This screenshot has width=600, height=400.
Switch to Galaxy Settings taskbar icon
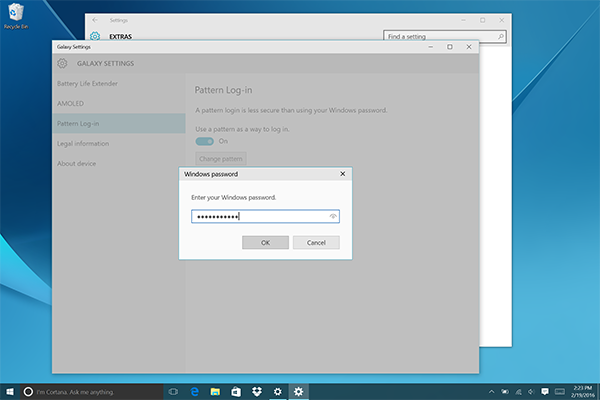click(298, 392)
